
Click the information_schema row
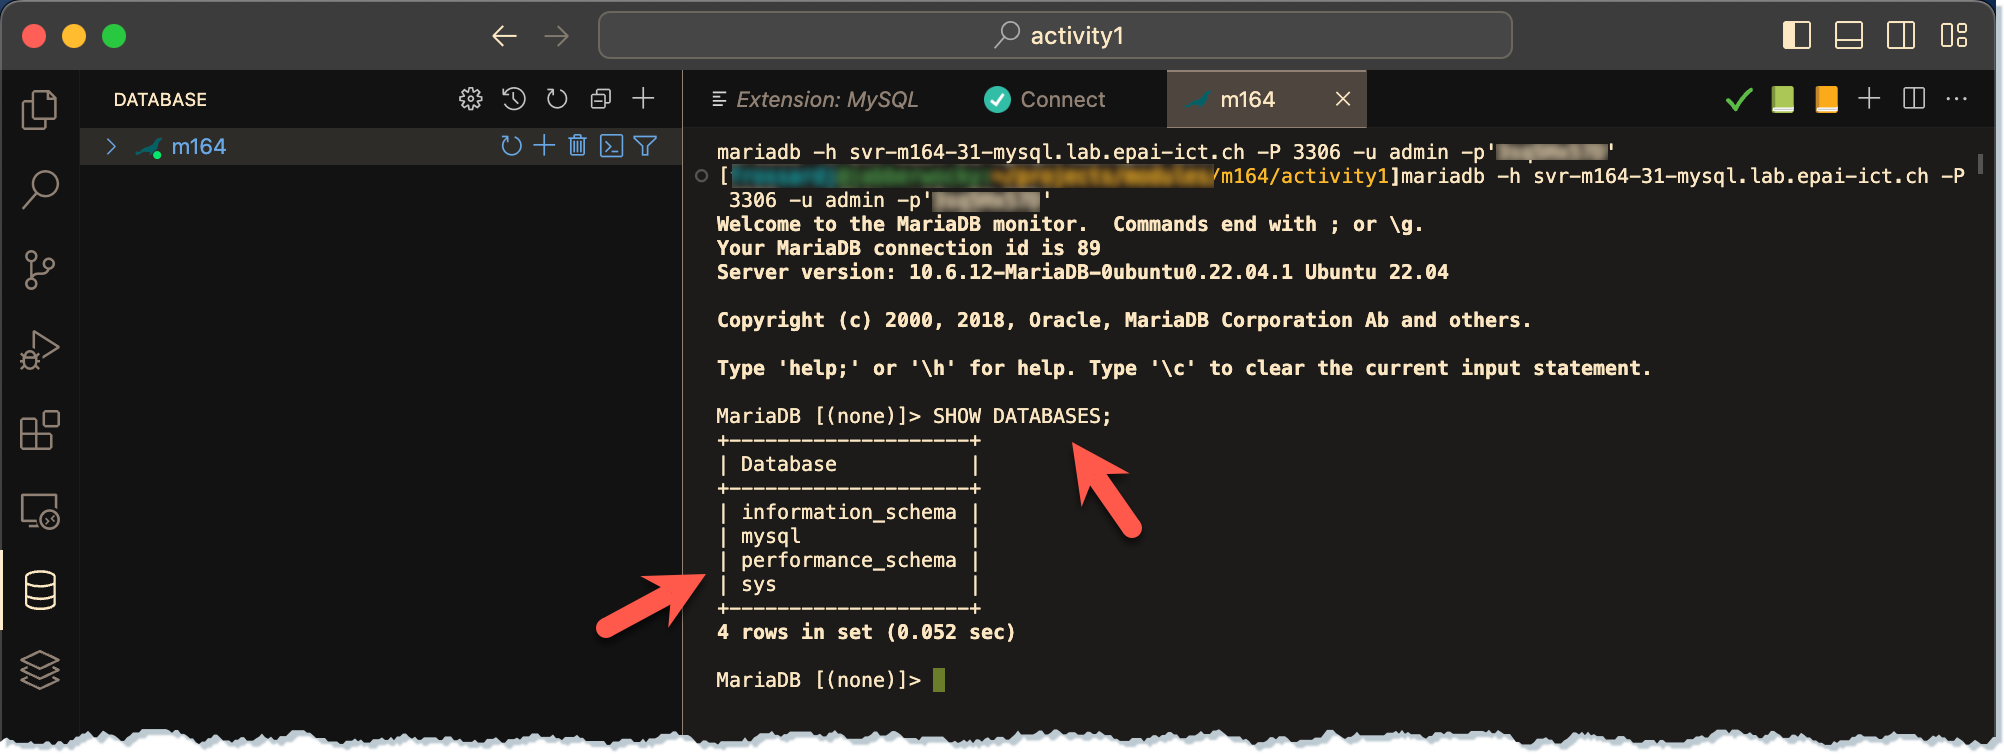point(848,512)
